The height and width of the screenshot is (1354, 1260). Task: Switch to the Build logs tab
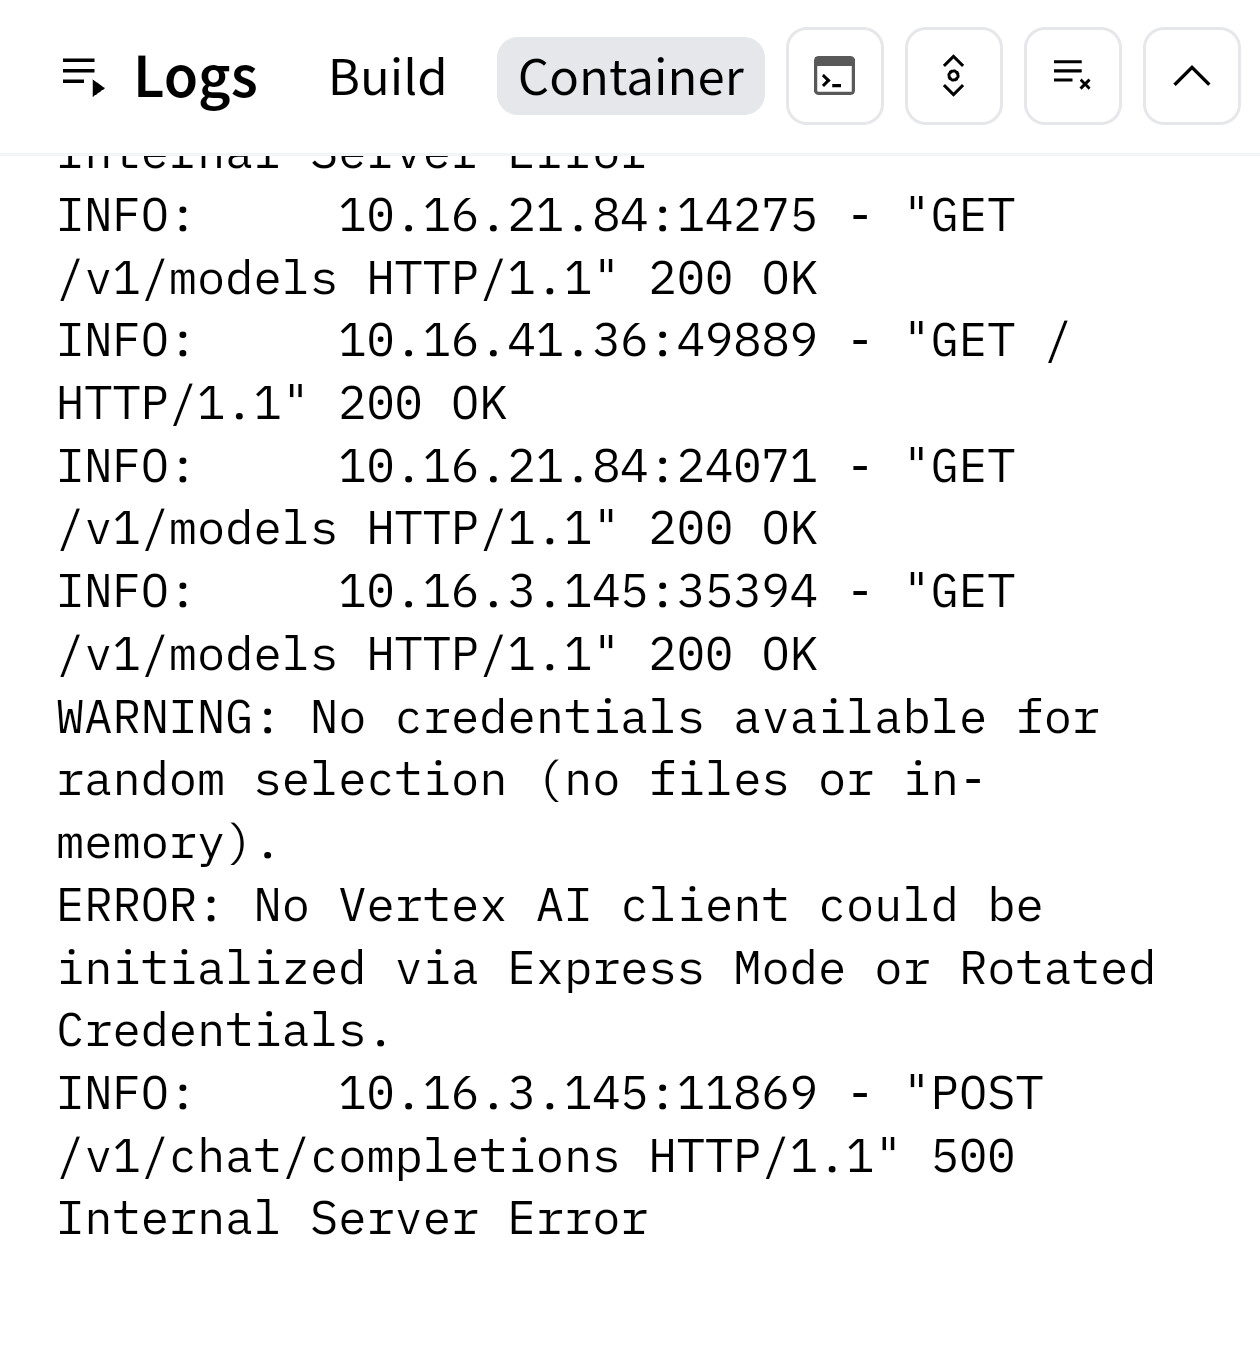click(387, 77)
